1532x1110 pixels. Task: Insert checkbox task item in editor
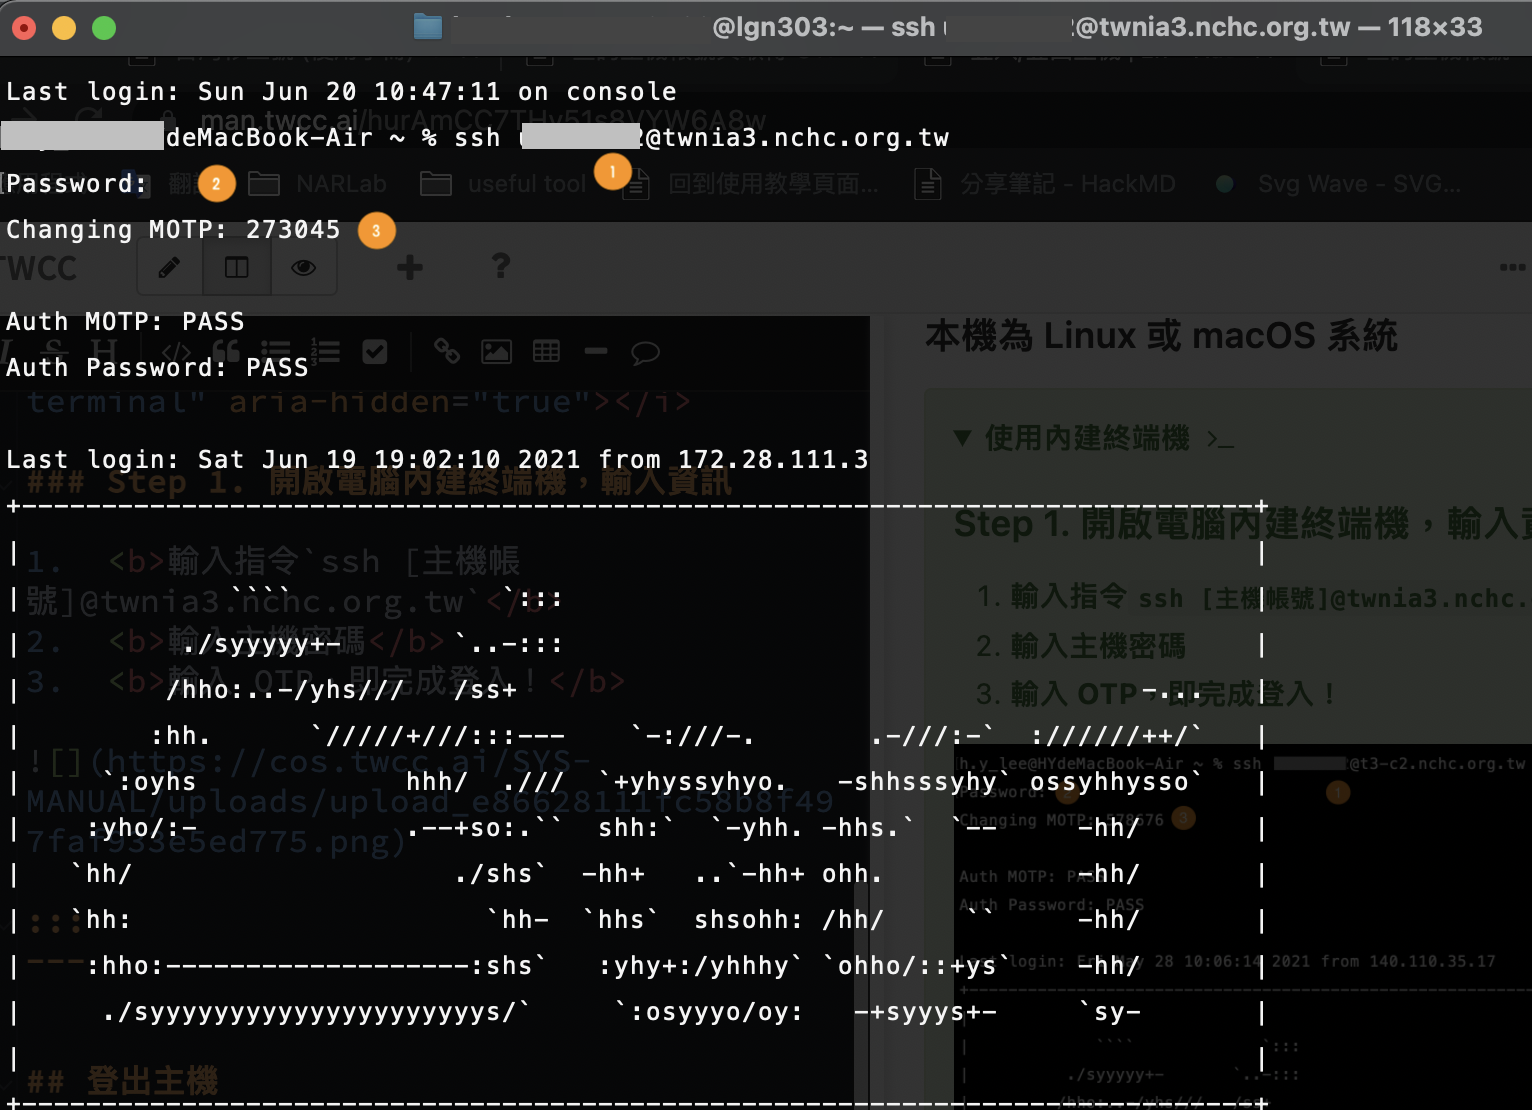coord(375,351)
